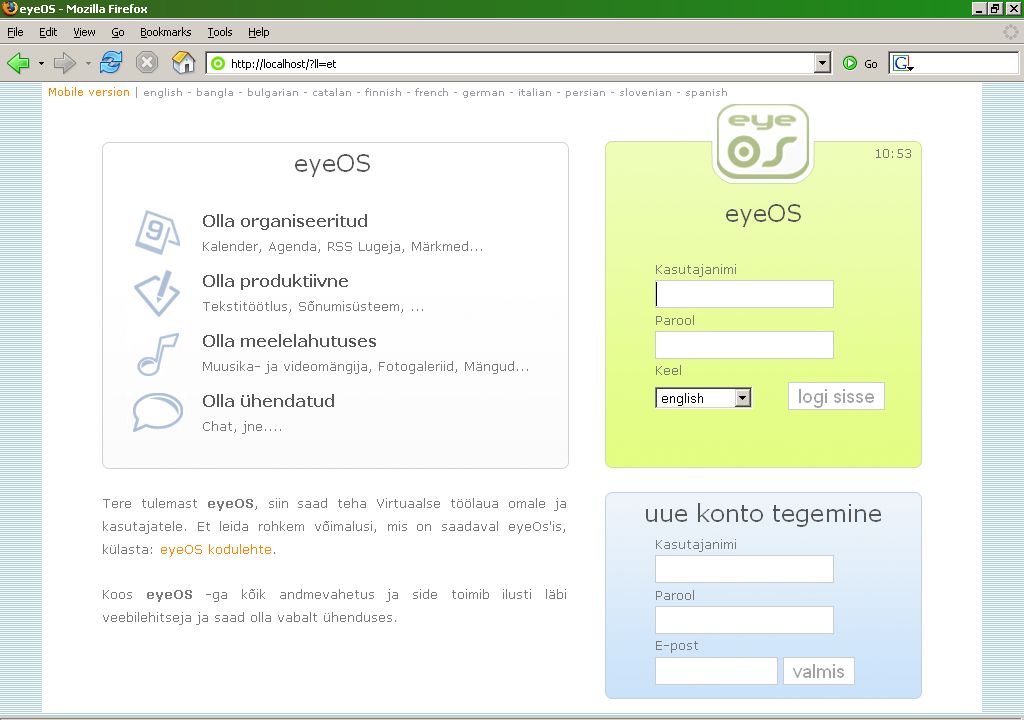Click the logi sisse login button

(836, 397)
